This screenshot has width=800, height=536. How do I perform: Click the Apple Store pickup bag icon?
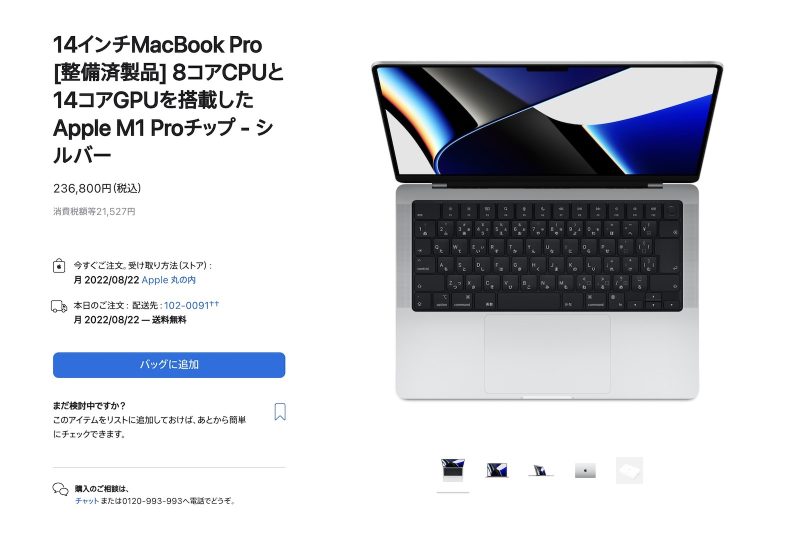[x=59, y=266]
